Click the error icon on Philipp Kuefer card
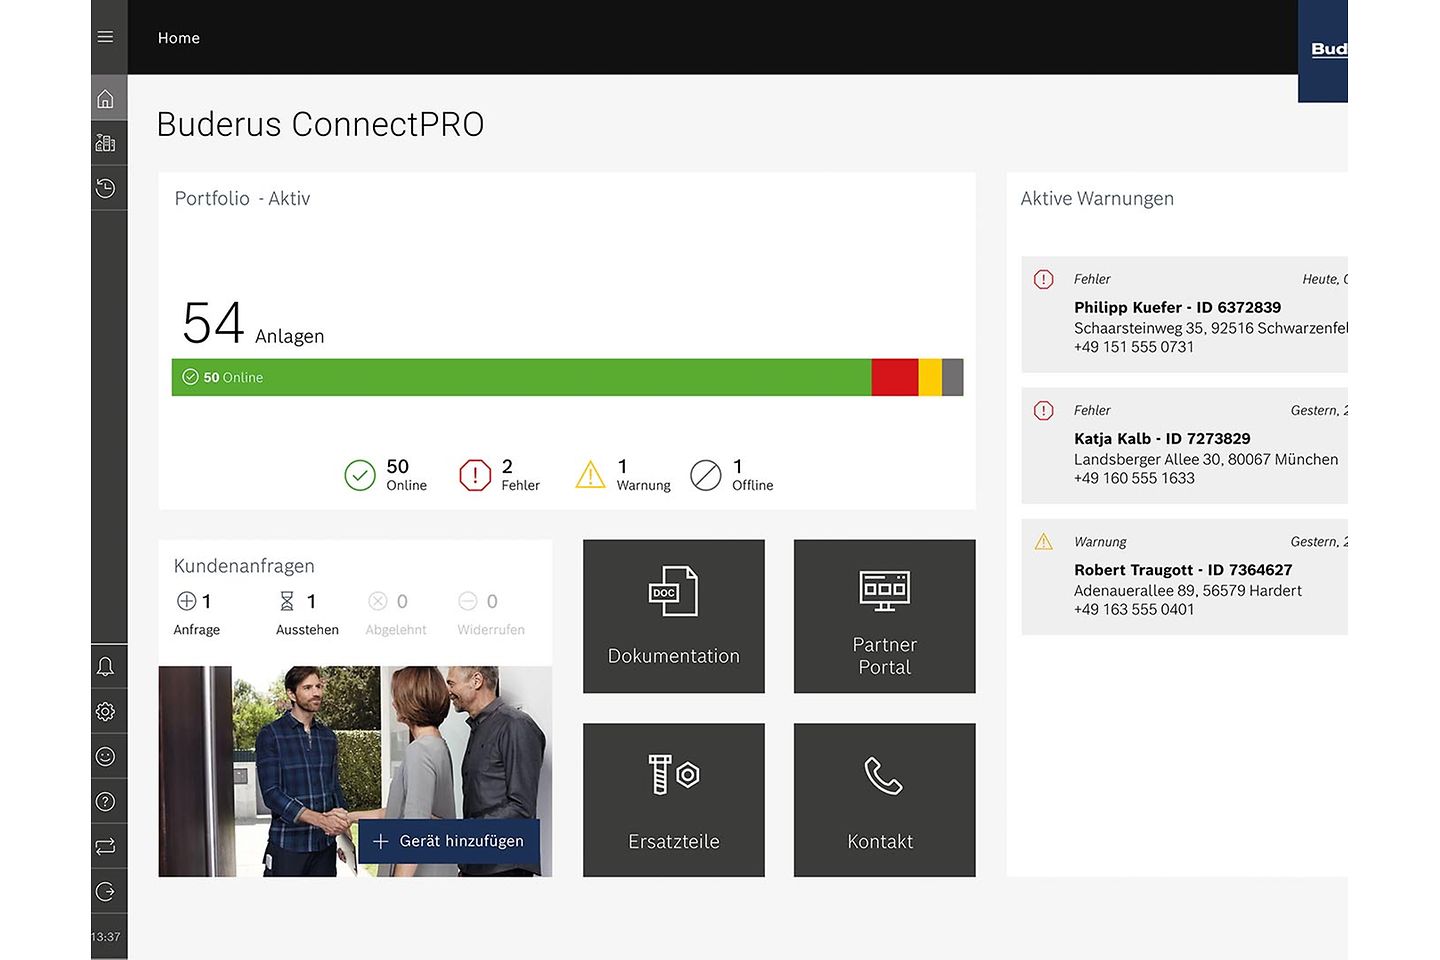Screen dimensions: 1440x960 [1043, 280]
